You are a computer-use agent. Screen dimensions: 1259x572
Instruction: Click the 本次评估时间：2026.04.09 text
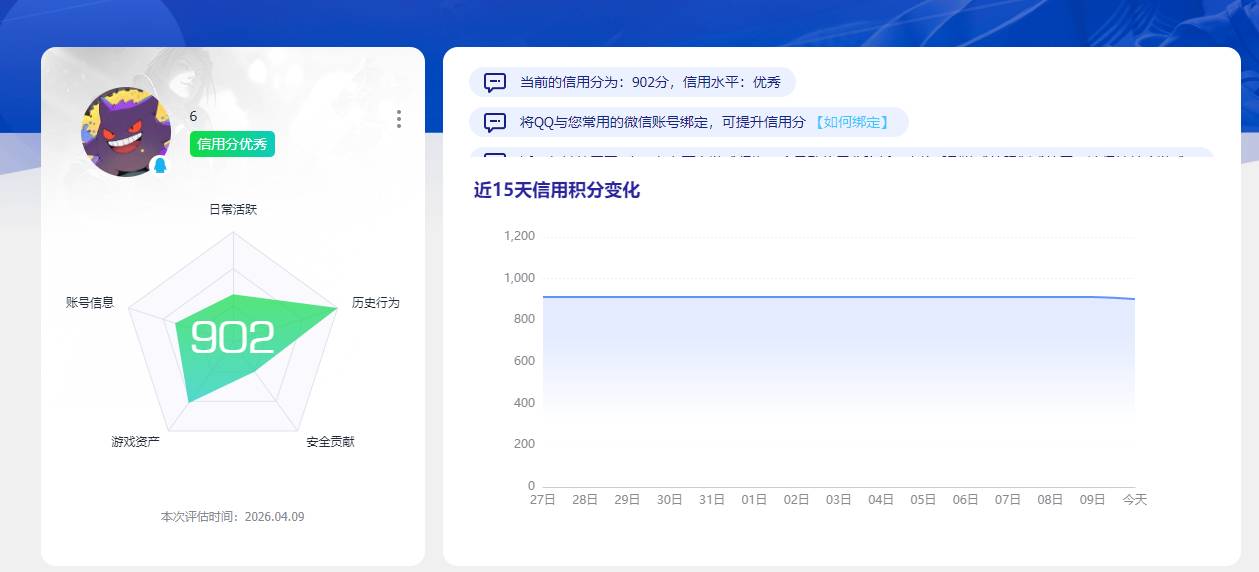tap(232, 516)
